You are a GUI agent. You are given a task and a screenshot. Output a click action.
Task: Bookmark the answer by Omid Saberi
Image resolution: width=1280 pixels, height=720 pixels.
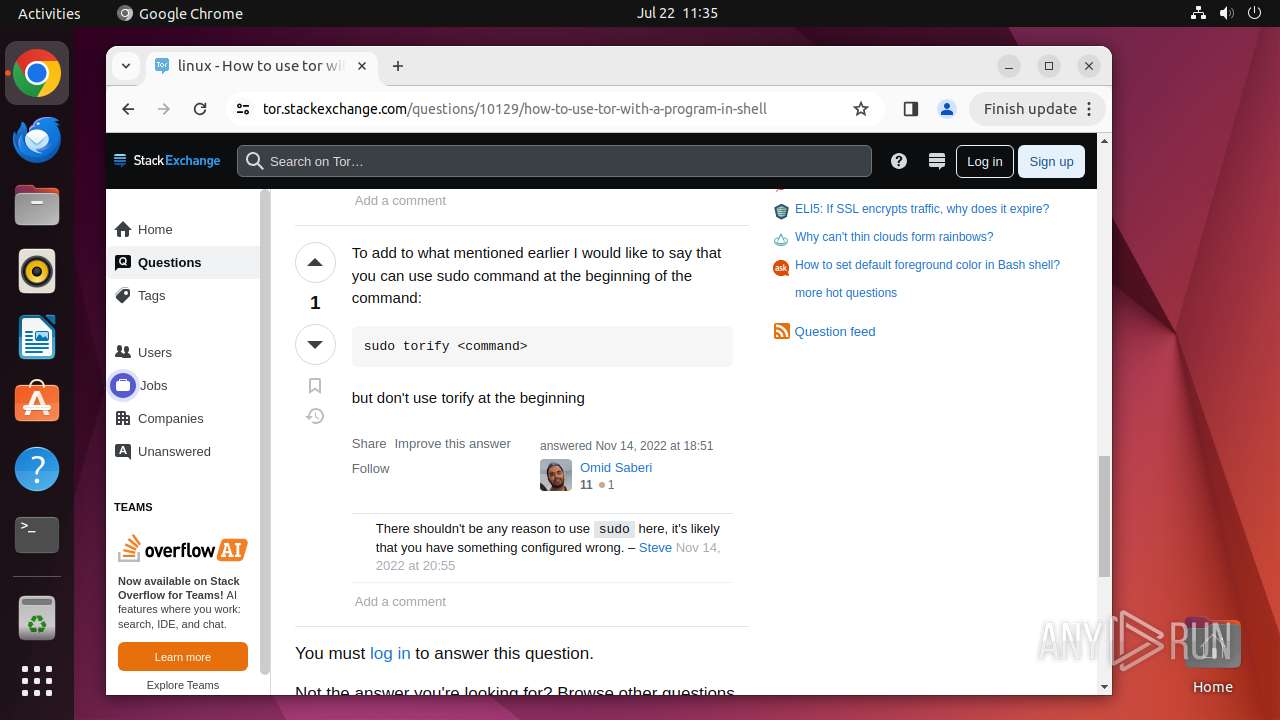pyautogui.click(x=315, y=385)
